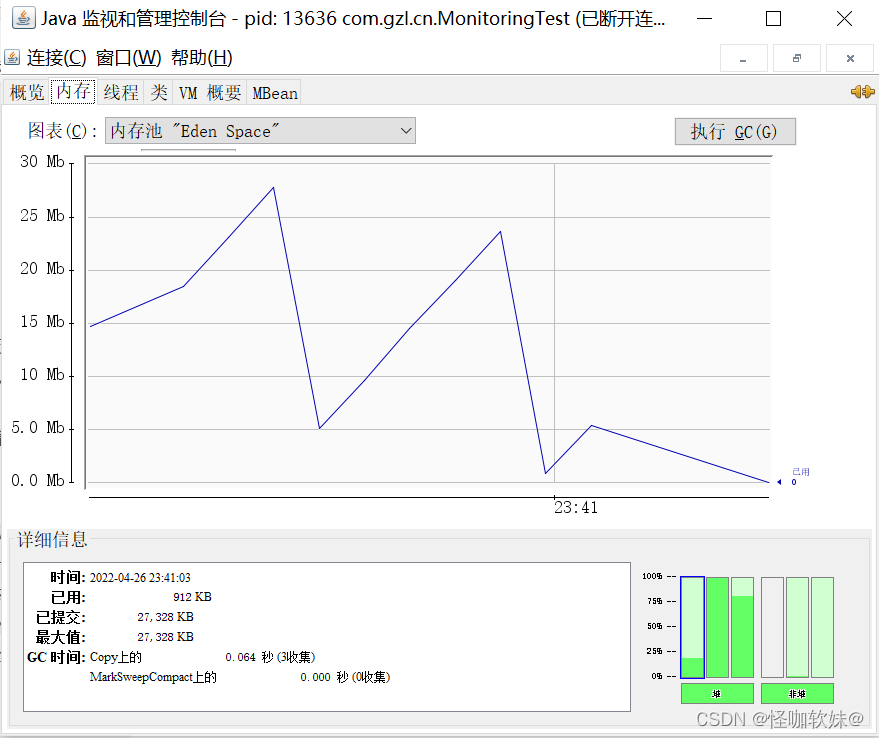Open the 帮助(H) menu
This screenshot has width=879, height=738.
pyautogui.click(x=201, y=58)
